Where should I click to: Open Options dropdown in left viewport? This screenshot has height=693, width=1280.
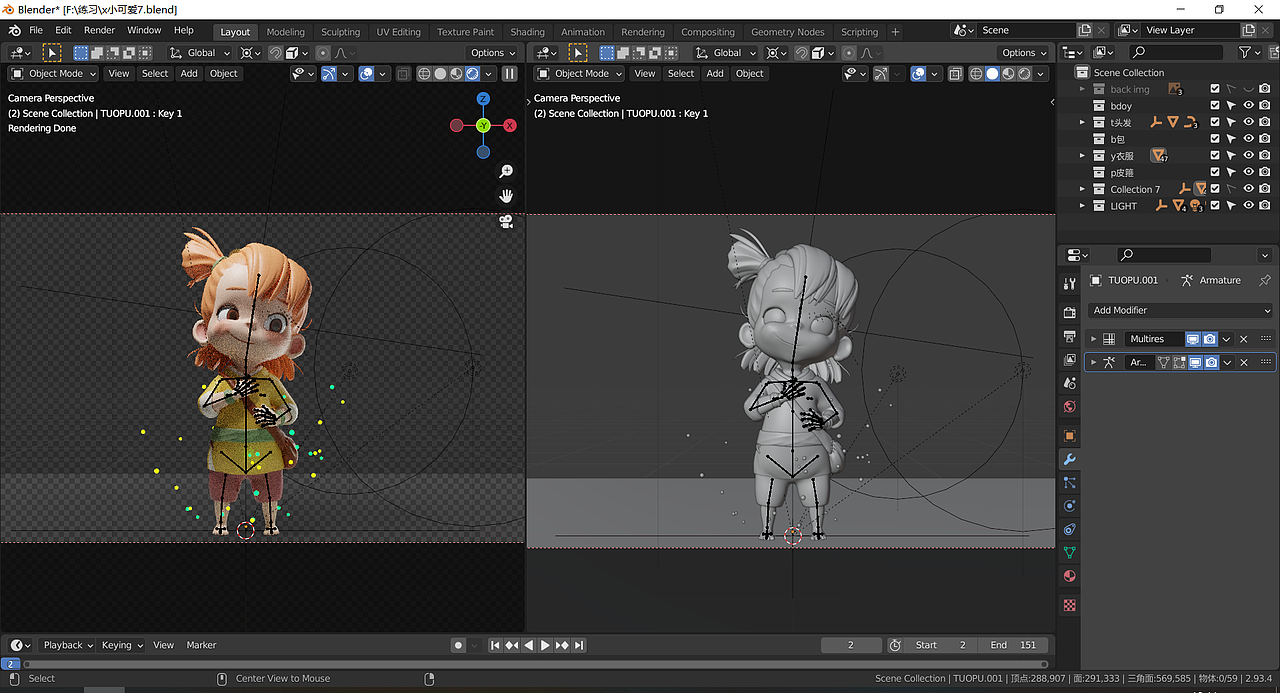(492, 53)
